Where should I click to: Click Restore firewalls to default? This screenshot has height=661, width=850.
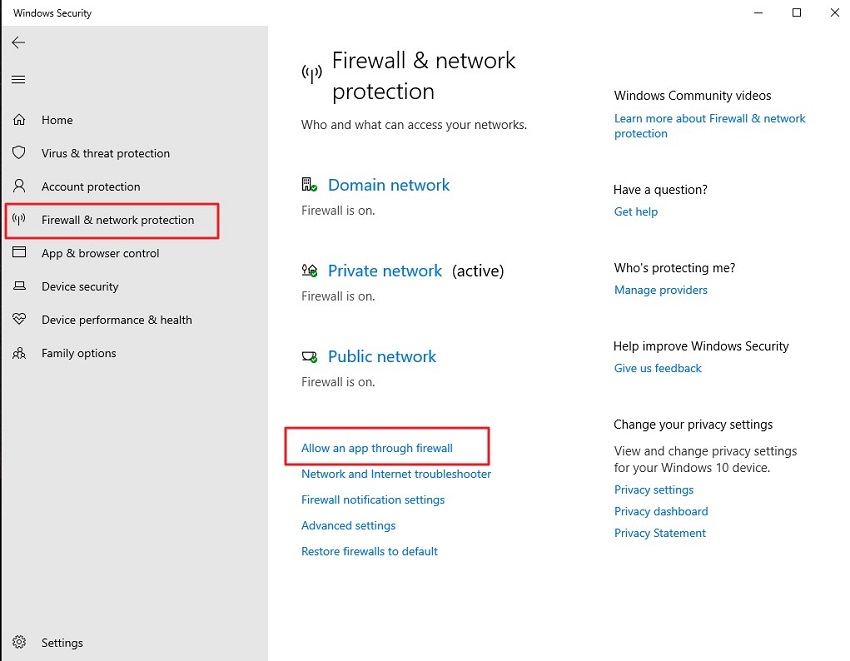369,551
